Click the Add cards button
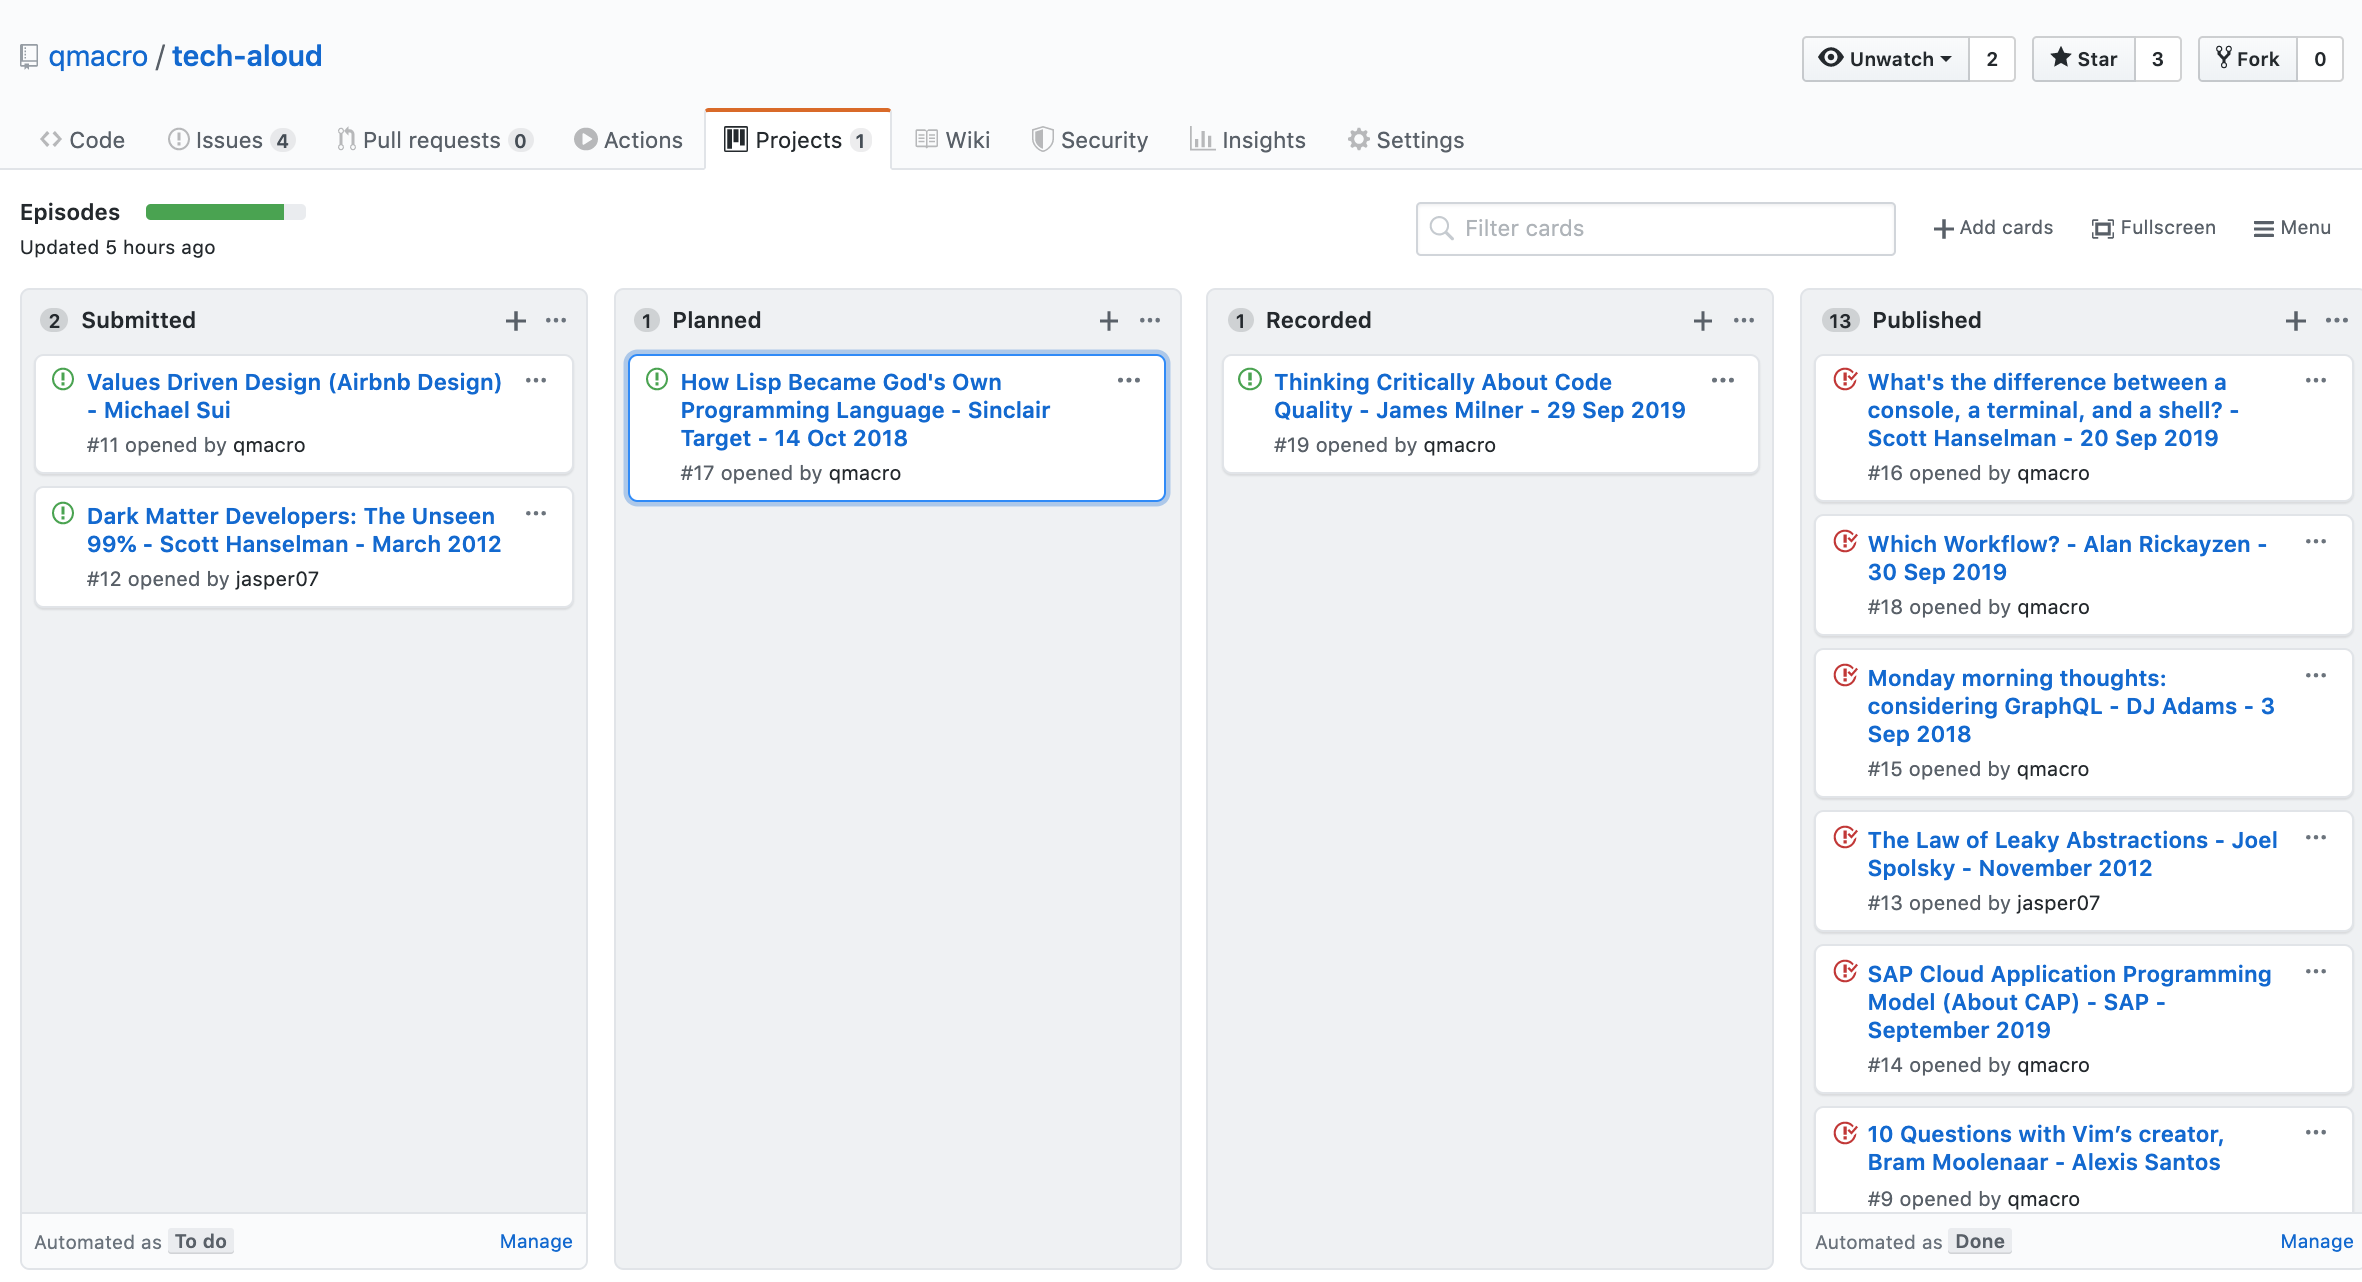Screen dimensions: 2362x1282 (1992, 228)
